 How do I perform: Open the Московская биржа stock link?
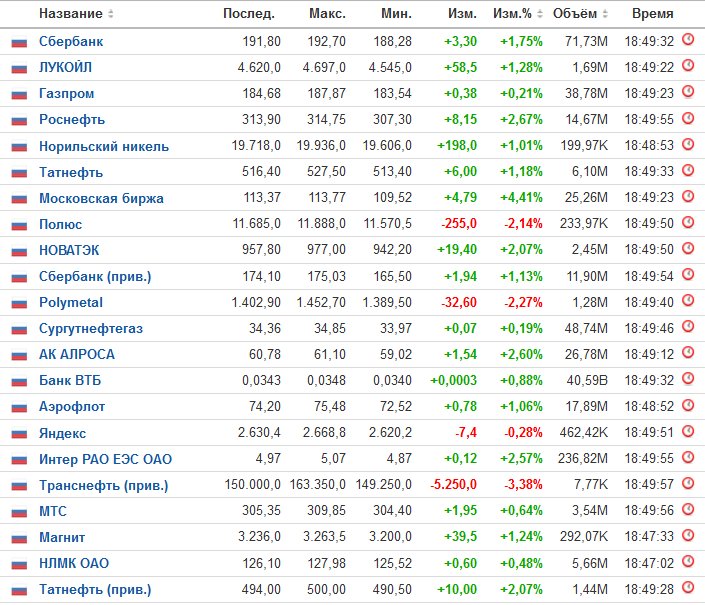[101, 198]
